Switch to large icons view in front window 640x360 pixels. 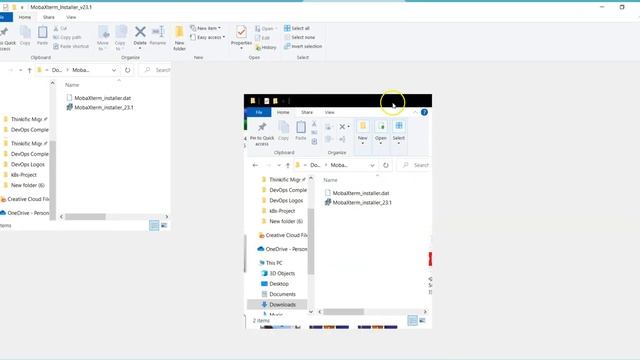[422, 320]
